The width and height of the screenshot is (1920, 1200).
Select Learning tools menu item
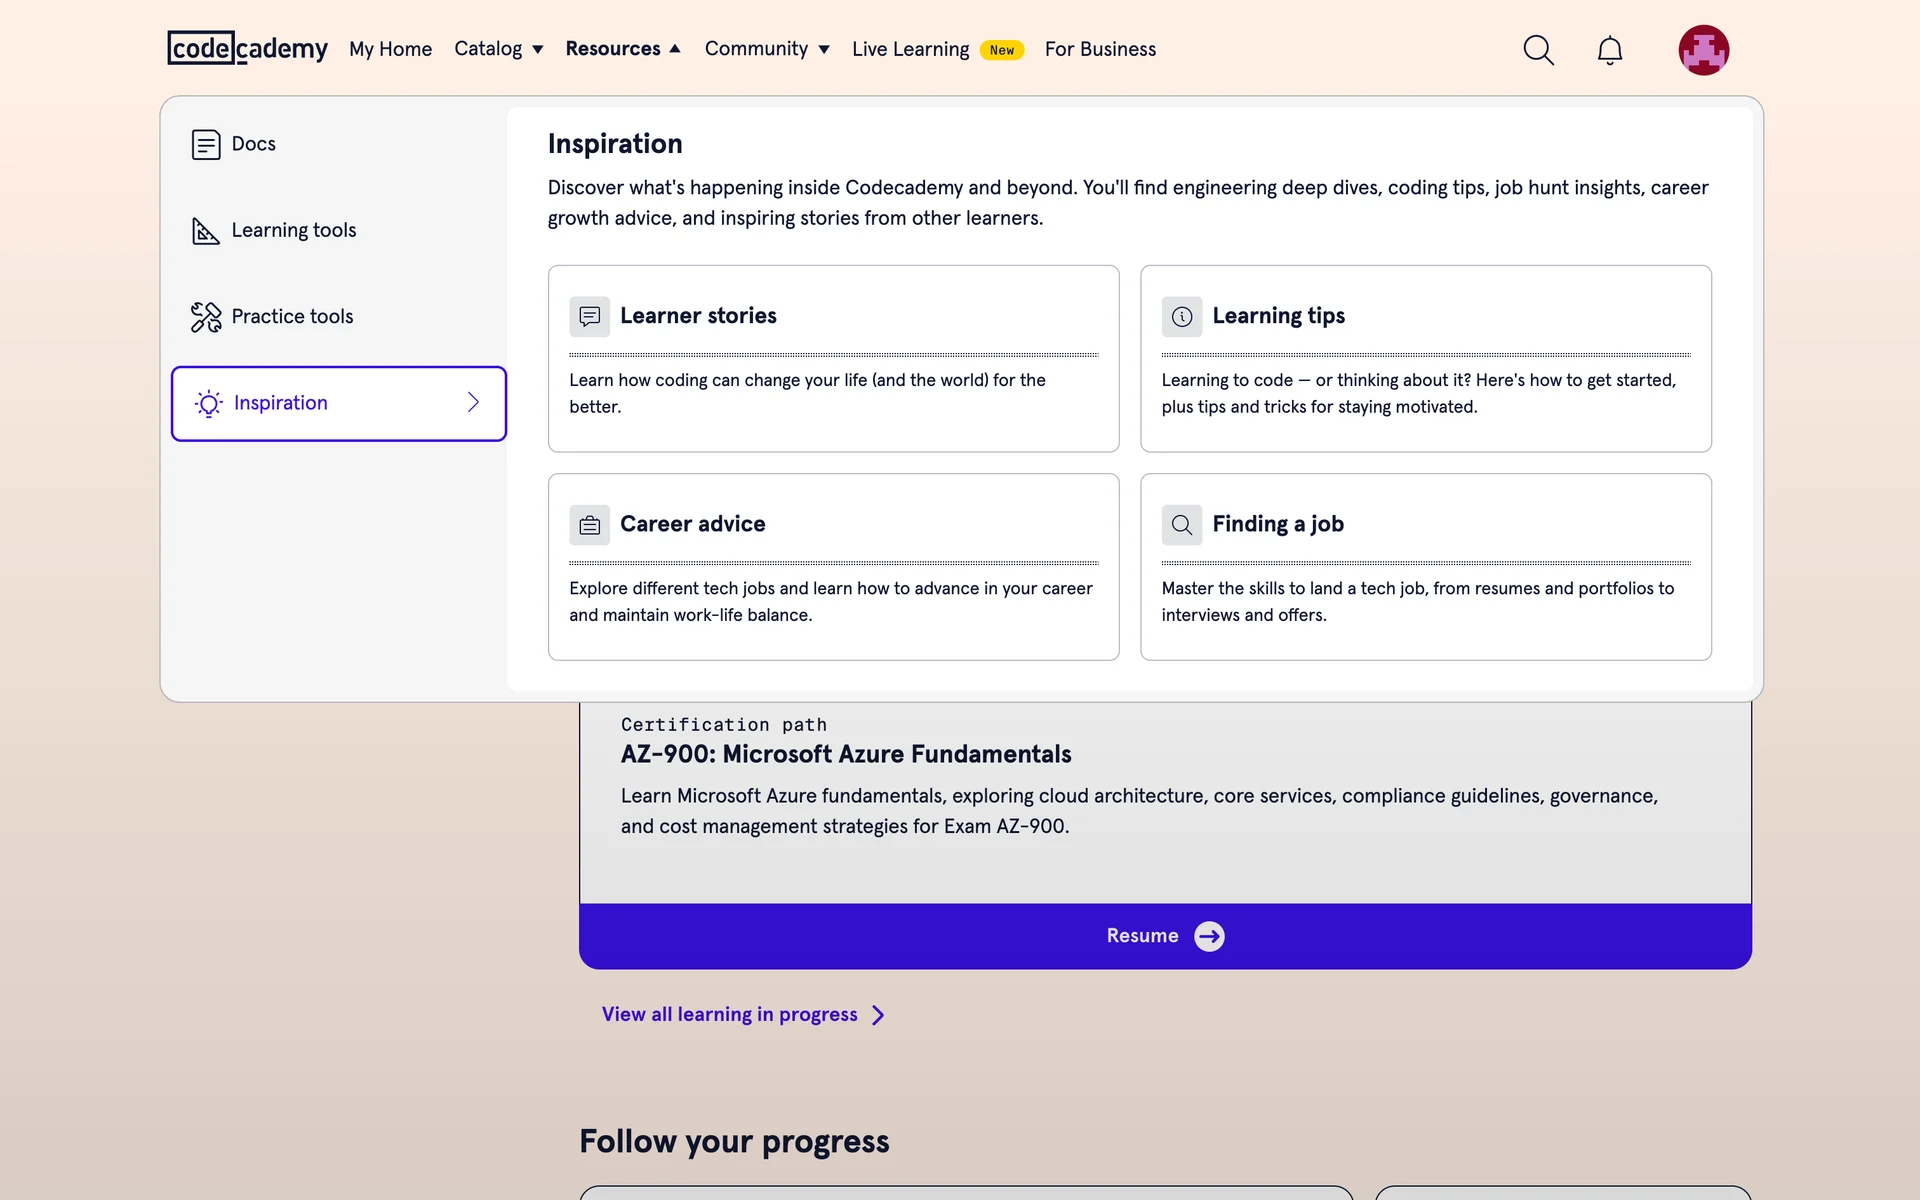(x=293, y=230)
